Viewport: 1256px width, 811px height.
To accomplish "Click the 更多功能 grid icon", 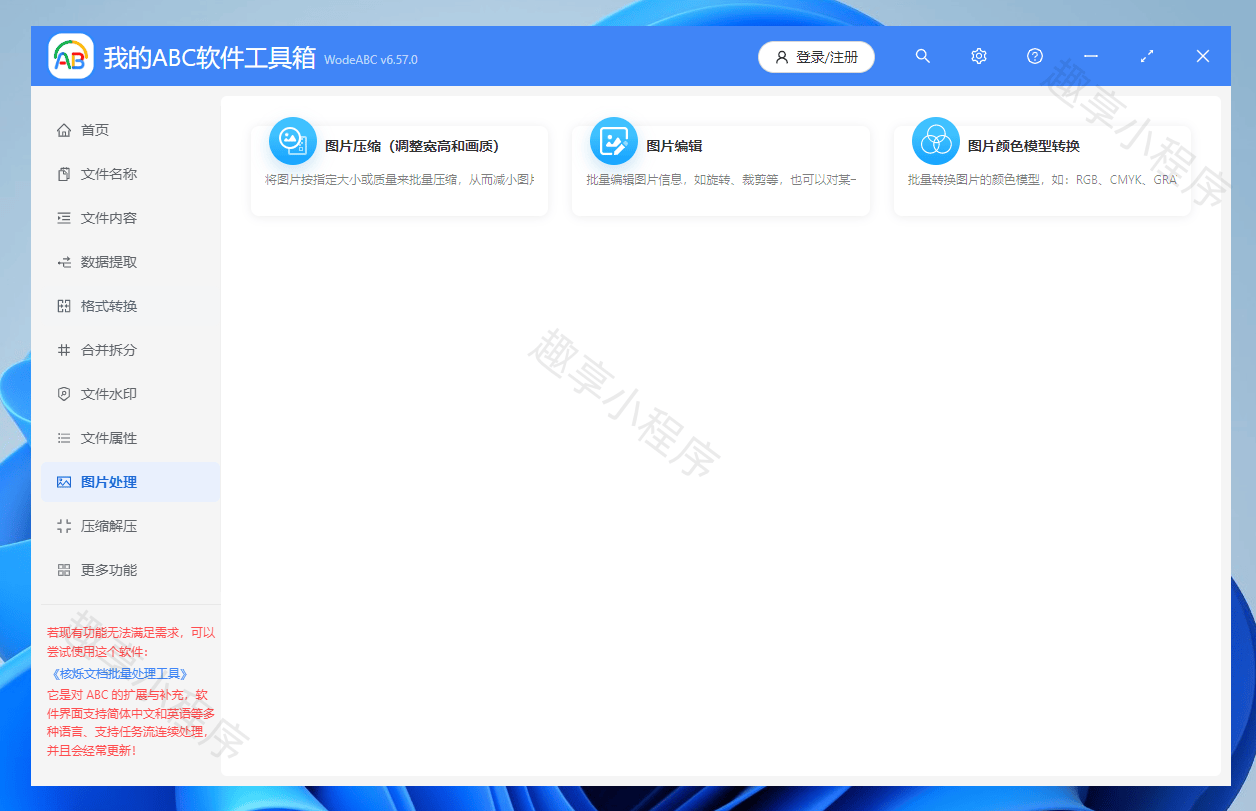I will (x=64, y=570).
